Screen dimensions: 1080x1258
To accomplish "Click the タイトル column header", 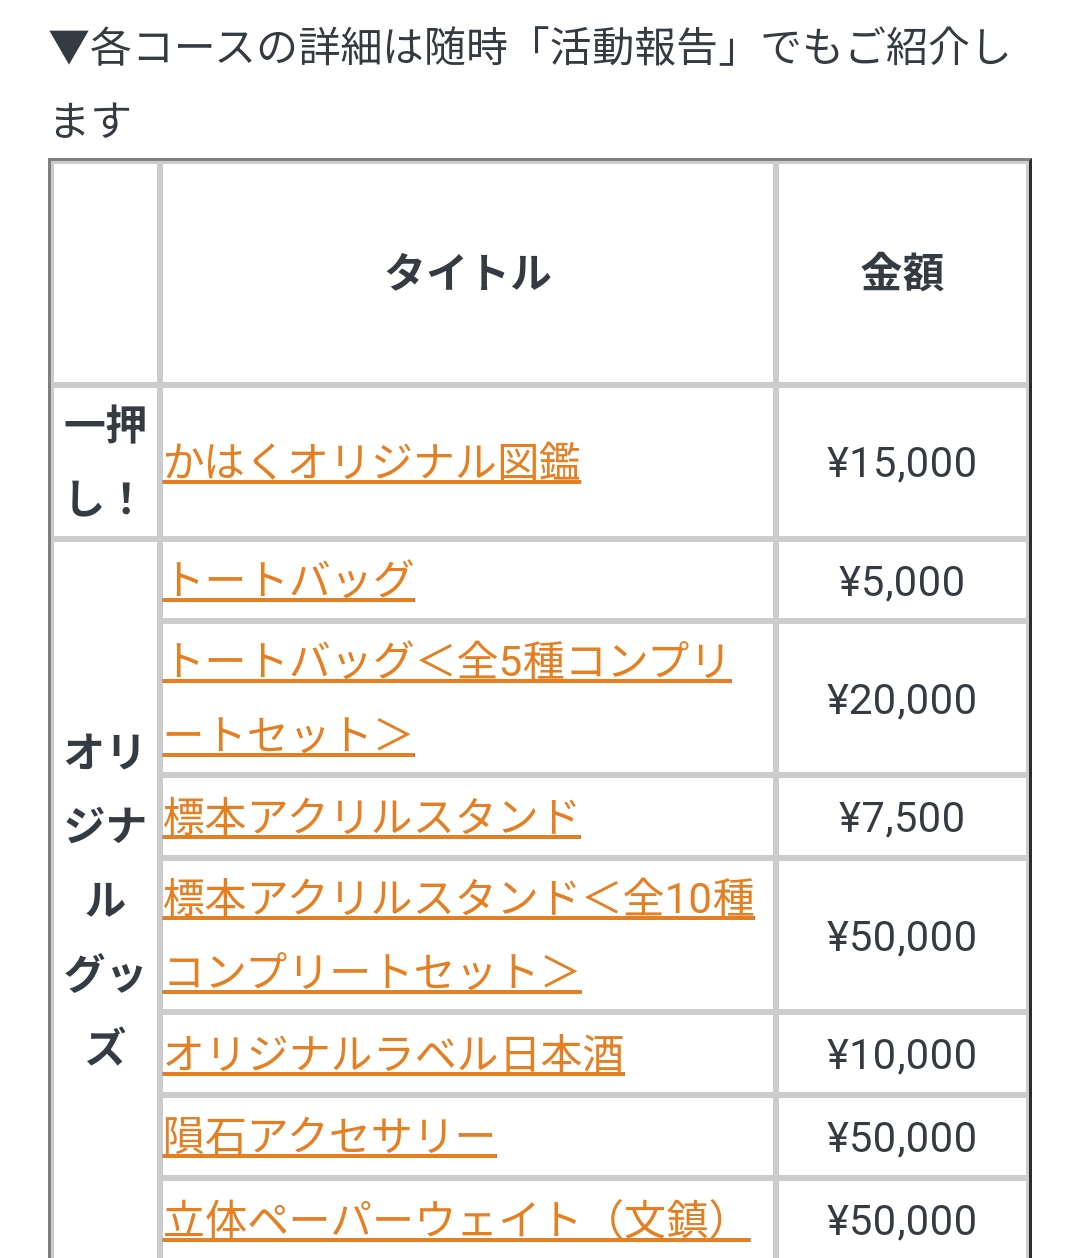I will click(468, 273).
